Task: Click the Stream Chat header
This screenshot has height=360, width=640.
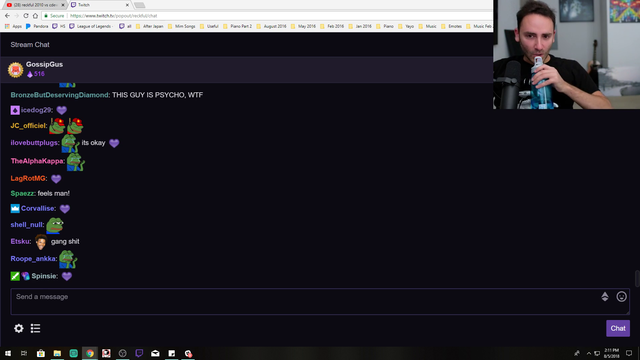Action: click(30, 44)
